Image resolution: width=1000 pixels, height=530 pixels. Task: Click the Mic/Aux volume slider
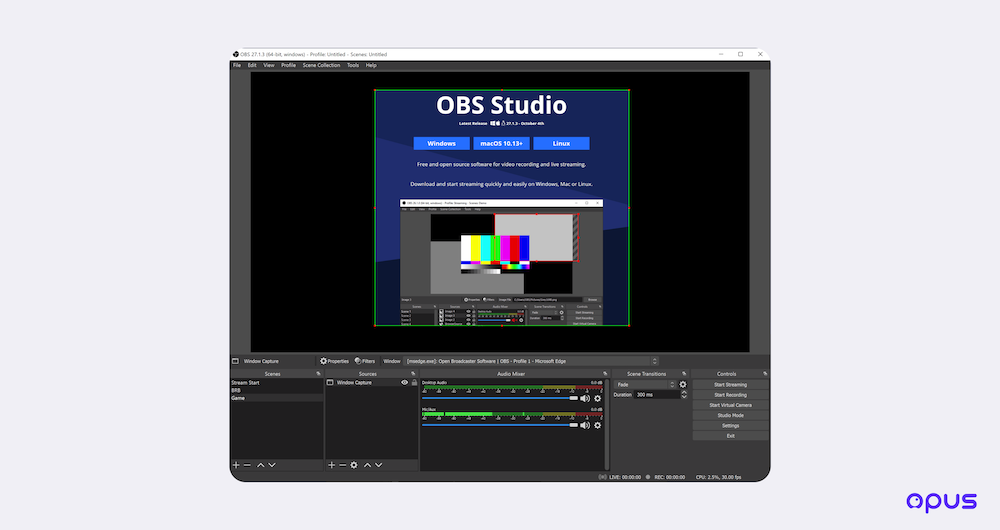[x=500, y=425]
